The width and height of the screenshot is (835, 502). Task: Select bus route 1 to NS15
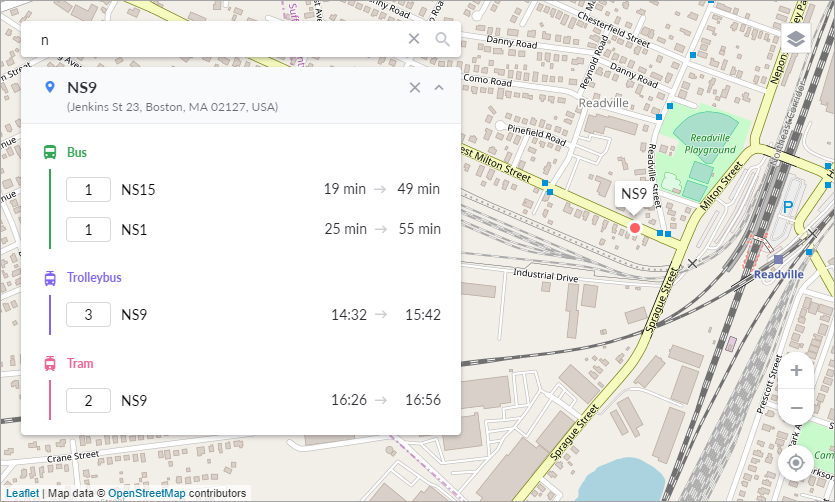88,189
